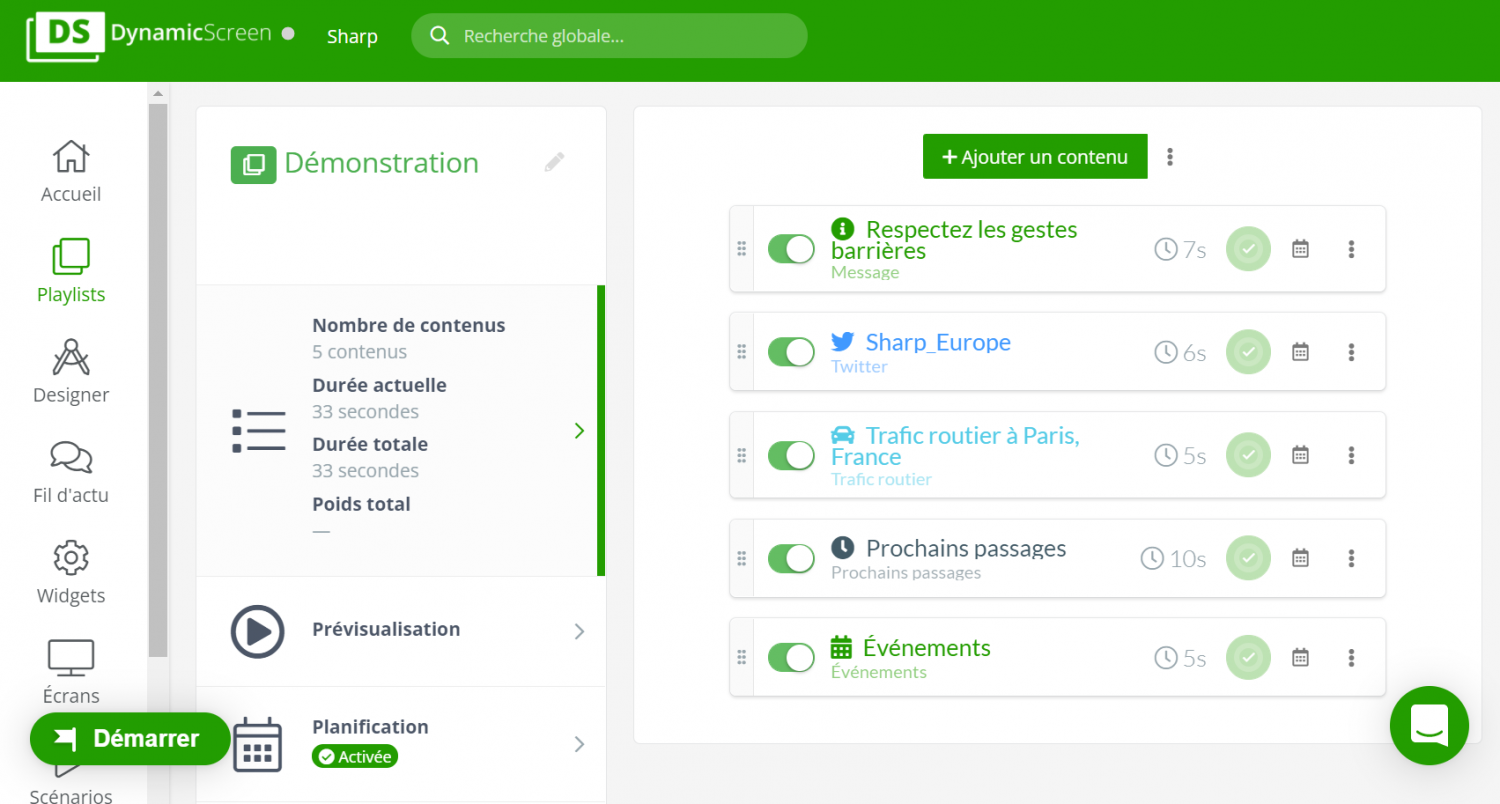Click the Sharp account name
1500x804 pixels.
352,37
